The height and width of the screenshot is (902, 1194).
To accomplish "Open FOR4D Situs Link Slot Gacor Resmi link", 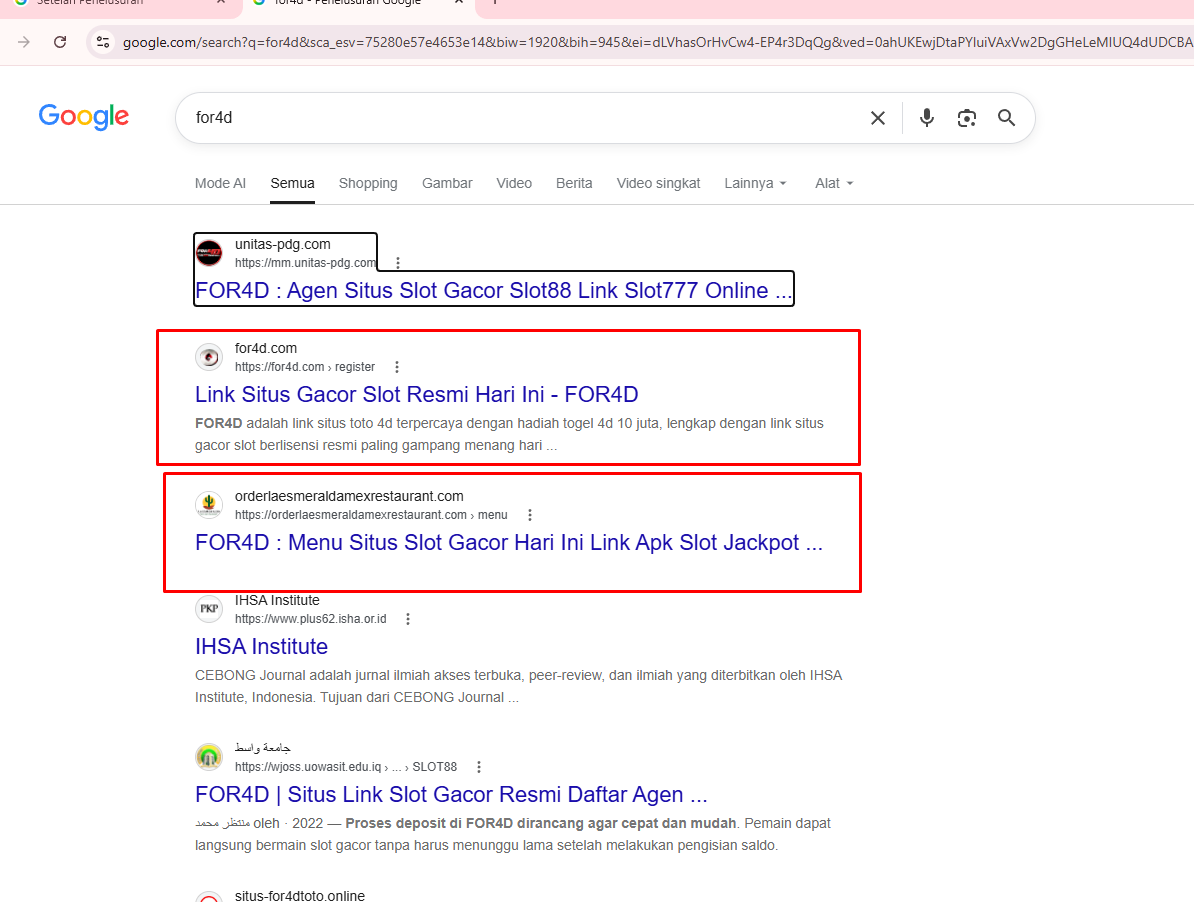I will [451, 795].
